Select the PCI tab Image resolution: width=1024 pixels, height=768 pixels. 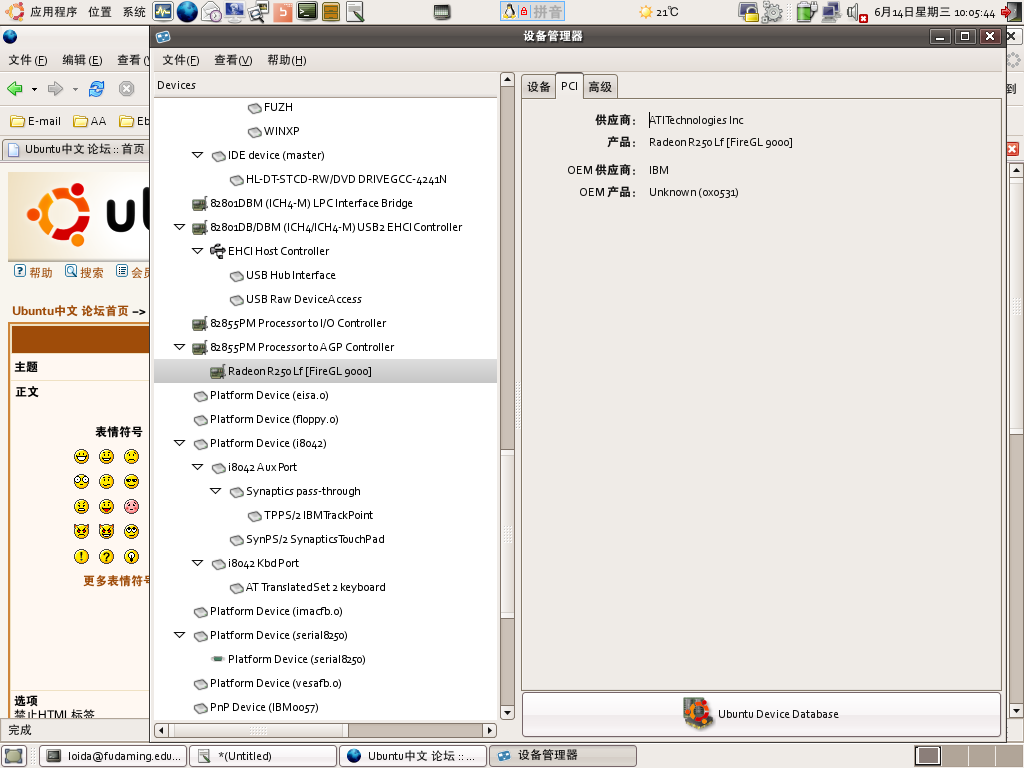pos(569,86)
